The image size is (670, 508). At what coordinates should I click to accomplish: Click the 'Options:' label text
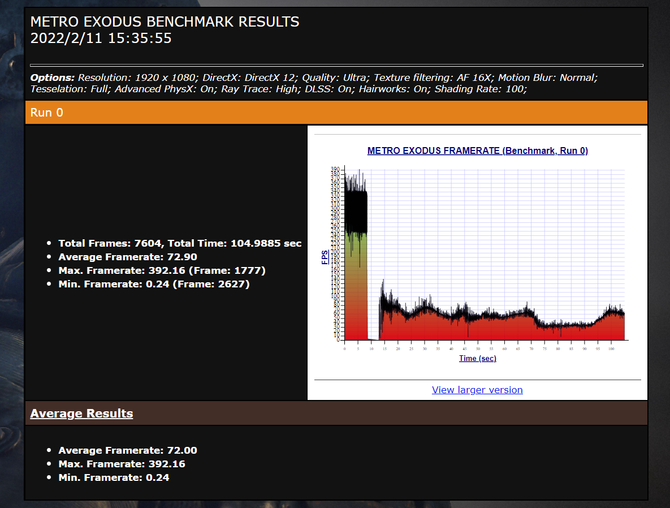point(52,78)
